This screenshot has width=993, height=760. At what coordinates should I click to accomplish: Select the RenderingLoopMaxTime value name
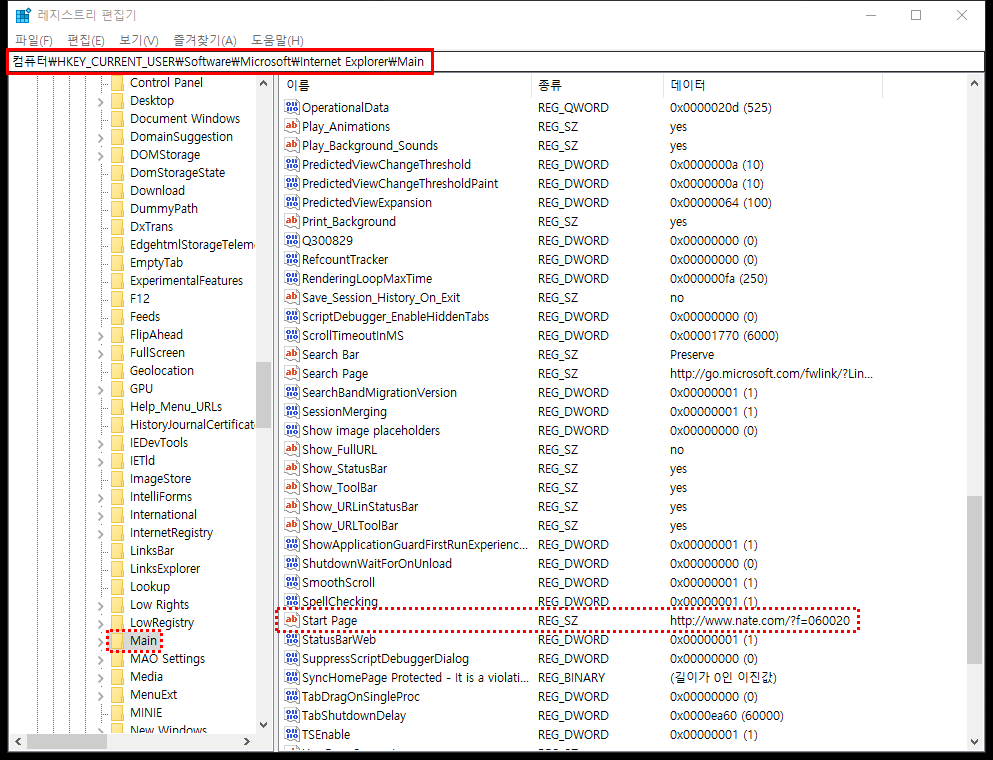(x=367, y=279)
